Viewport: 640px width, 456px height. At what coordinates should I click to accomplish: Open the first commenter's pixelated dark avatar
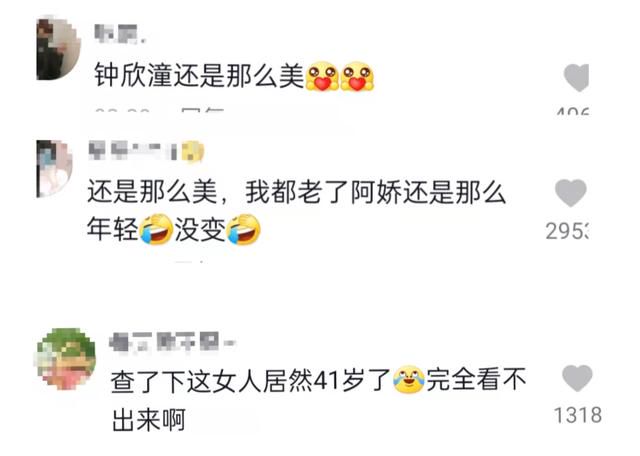pyautogui.click(x=58, y=49)
